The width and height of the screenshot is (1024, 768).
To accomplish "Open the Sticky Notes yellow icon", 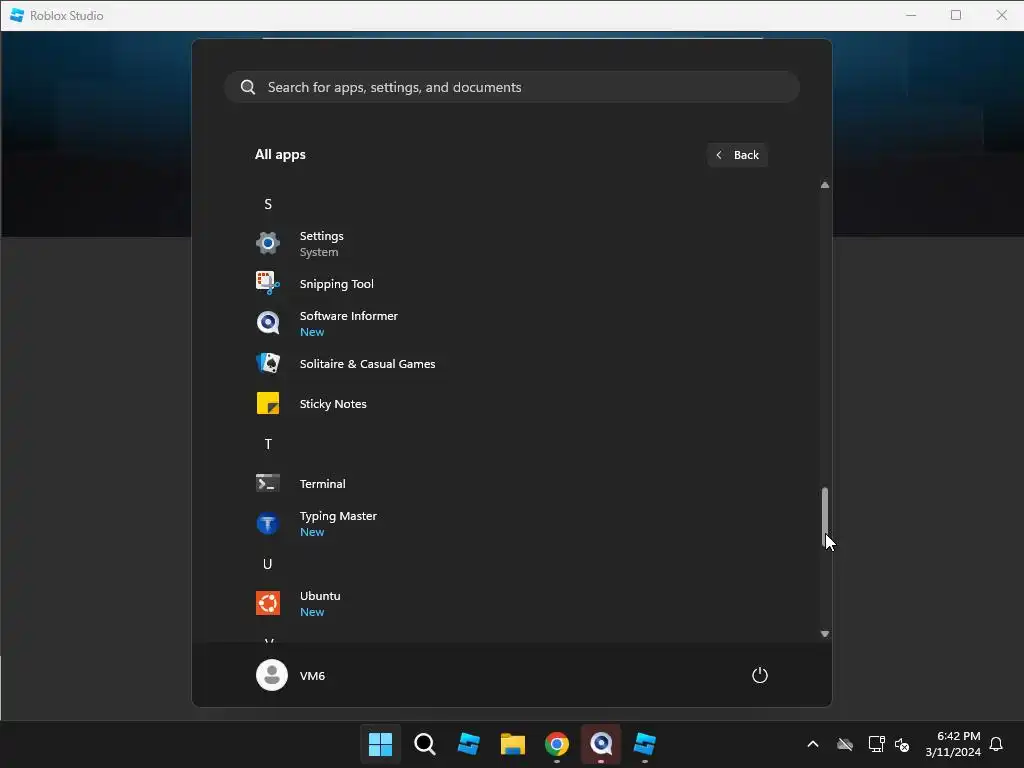I will pos(268,404).
